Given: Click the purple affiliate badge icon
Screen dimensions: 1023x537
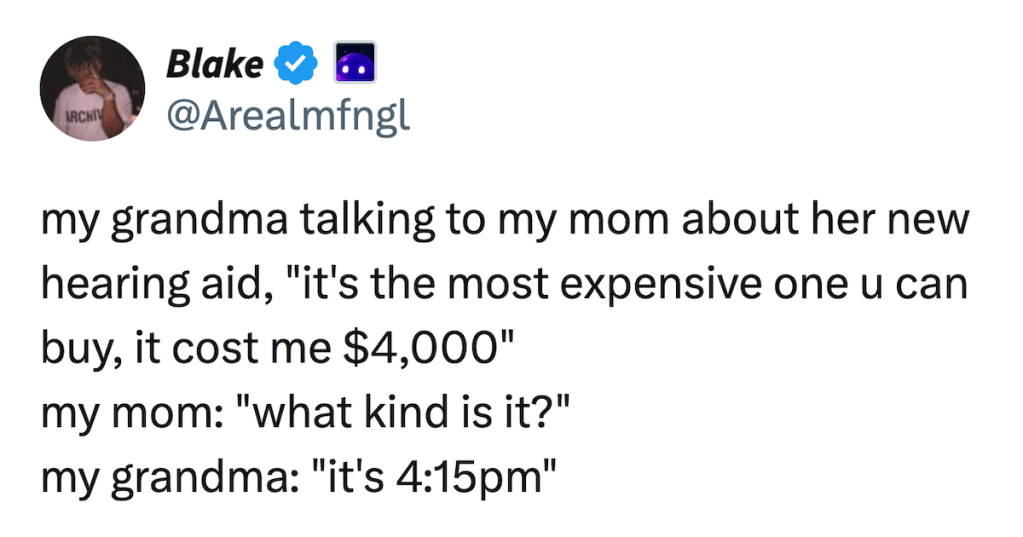Looking at the screenshot, I should (x=356, y=65).
